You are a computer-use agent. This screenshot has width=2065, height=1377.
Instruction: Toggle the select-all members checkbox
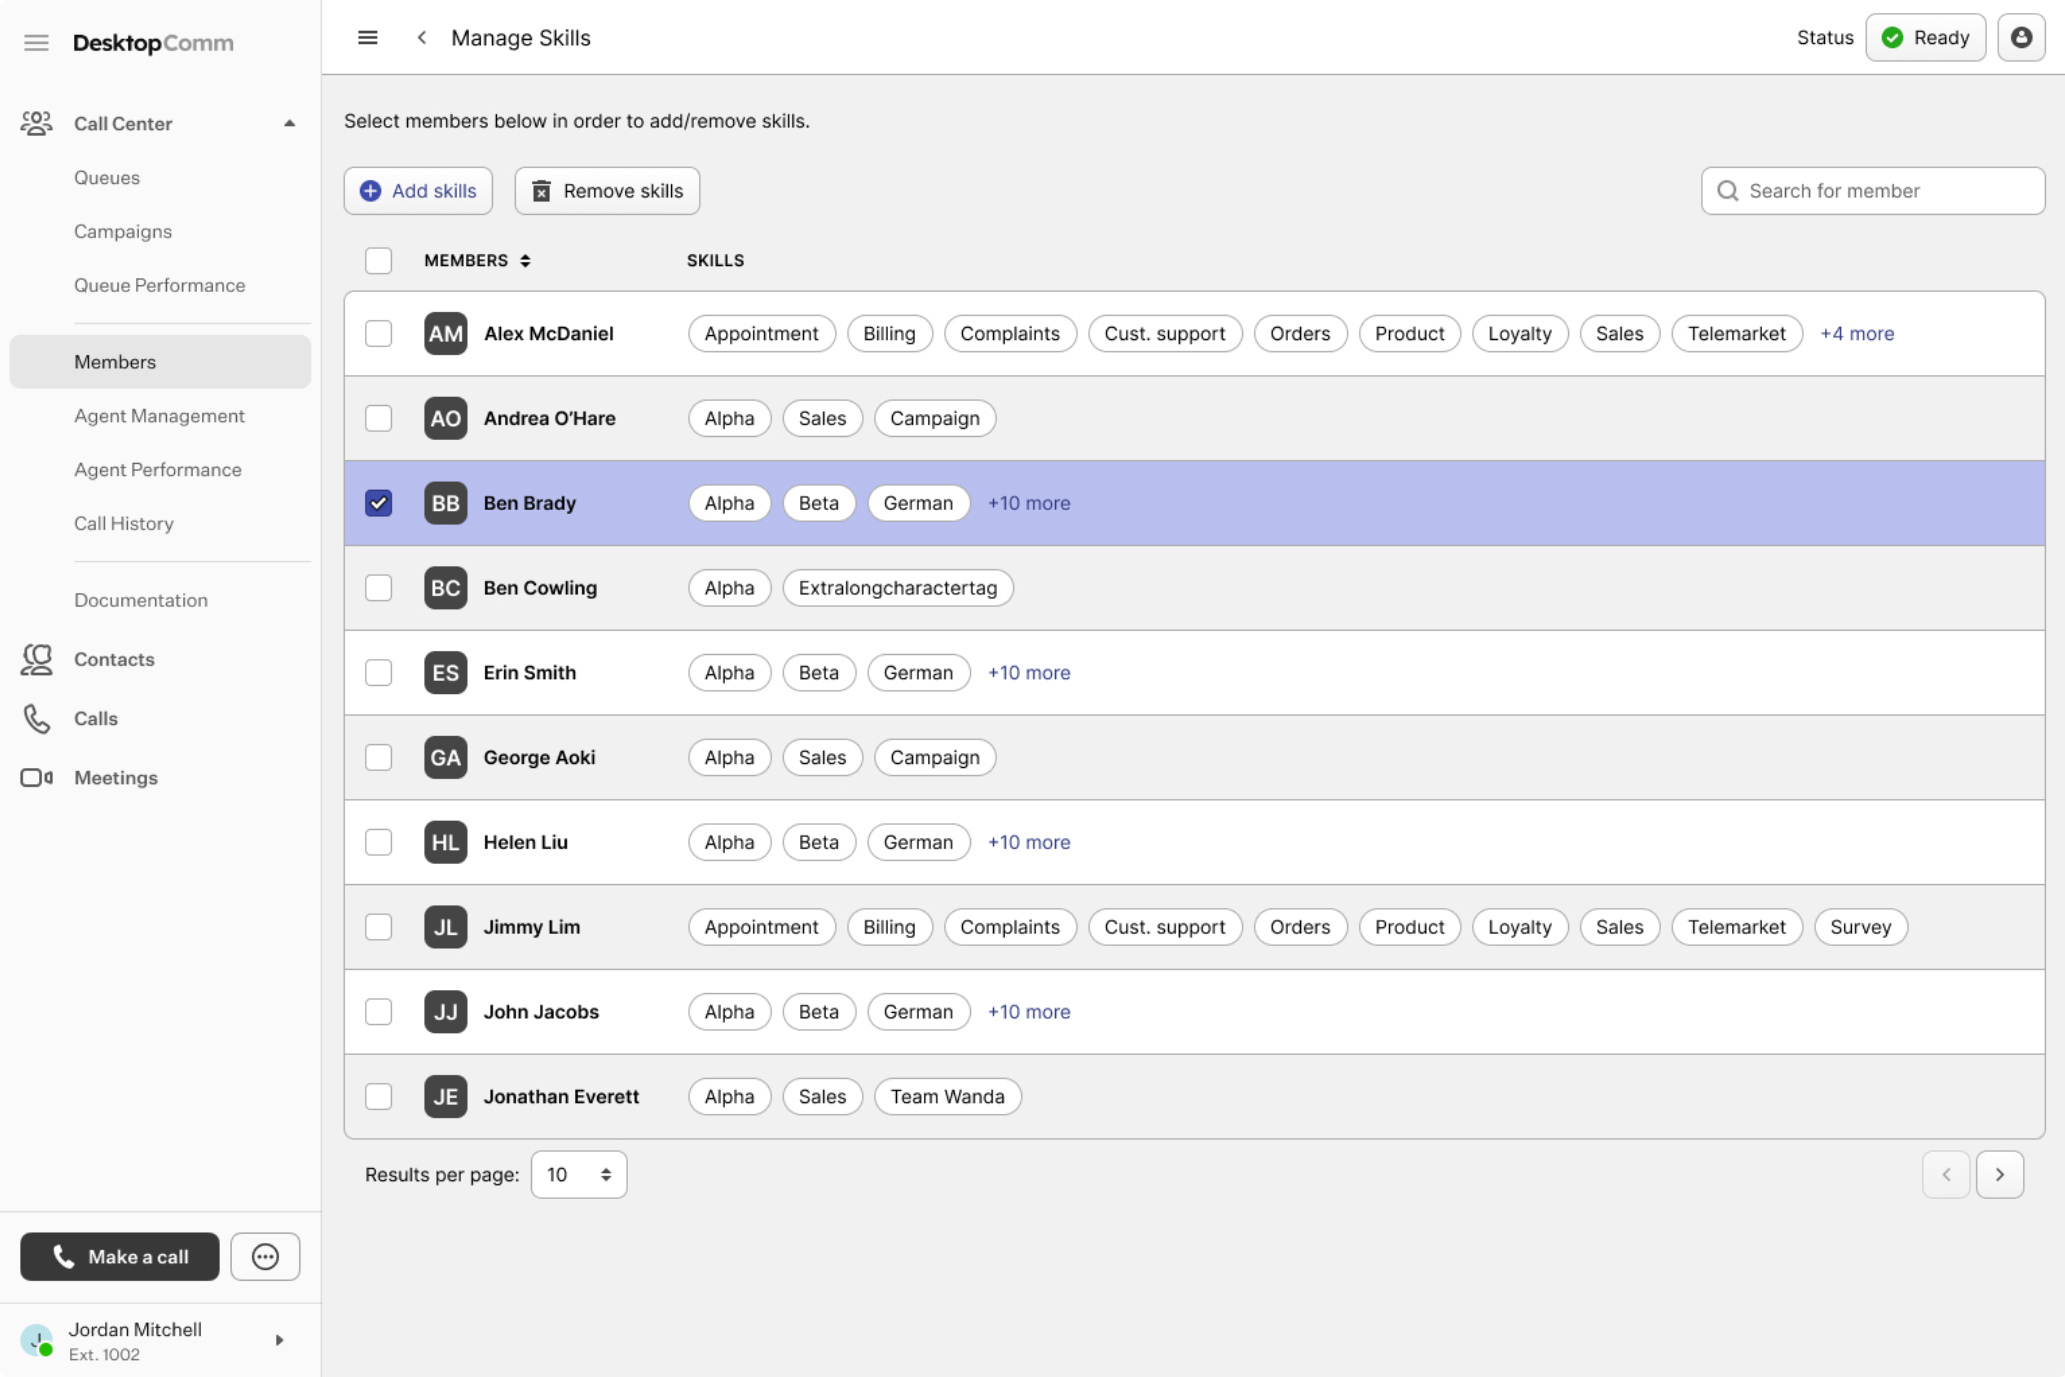coord(378,260)
